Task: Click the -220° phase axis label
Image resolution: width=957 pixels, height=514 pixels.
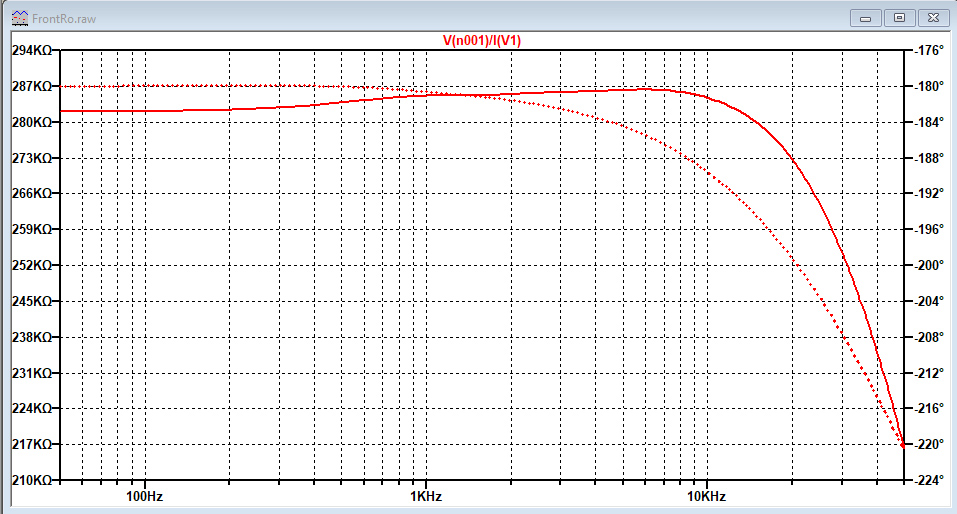Action: (929, 444)
